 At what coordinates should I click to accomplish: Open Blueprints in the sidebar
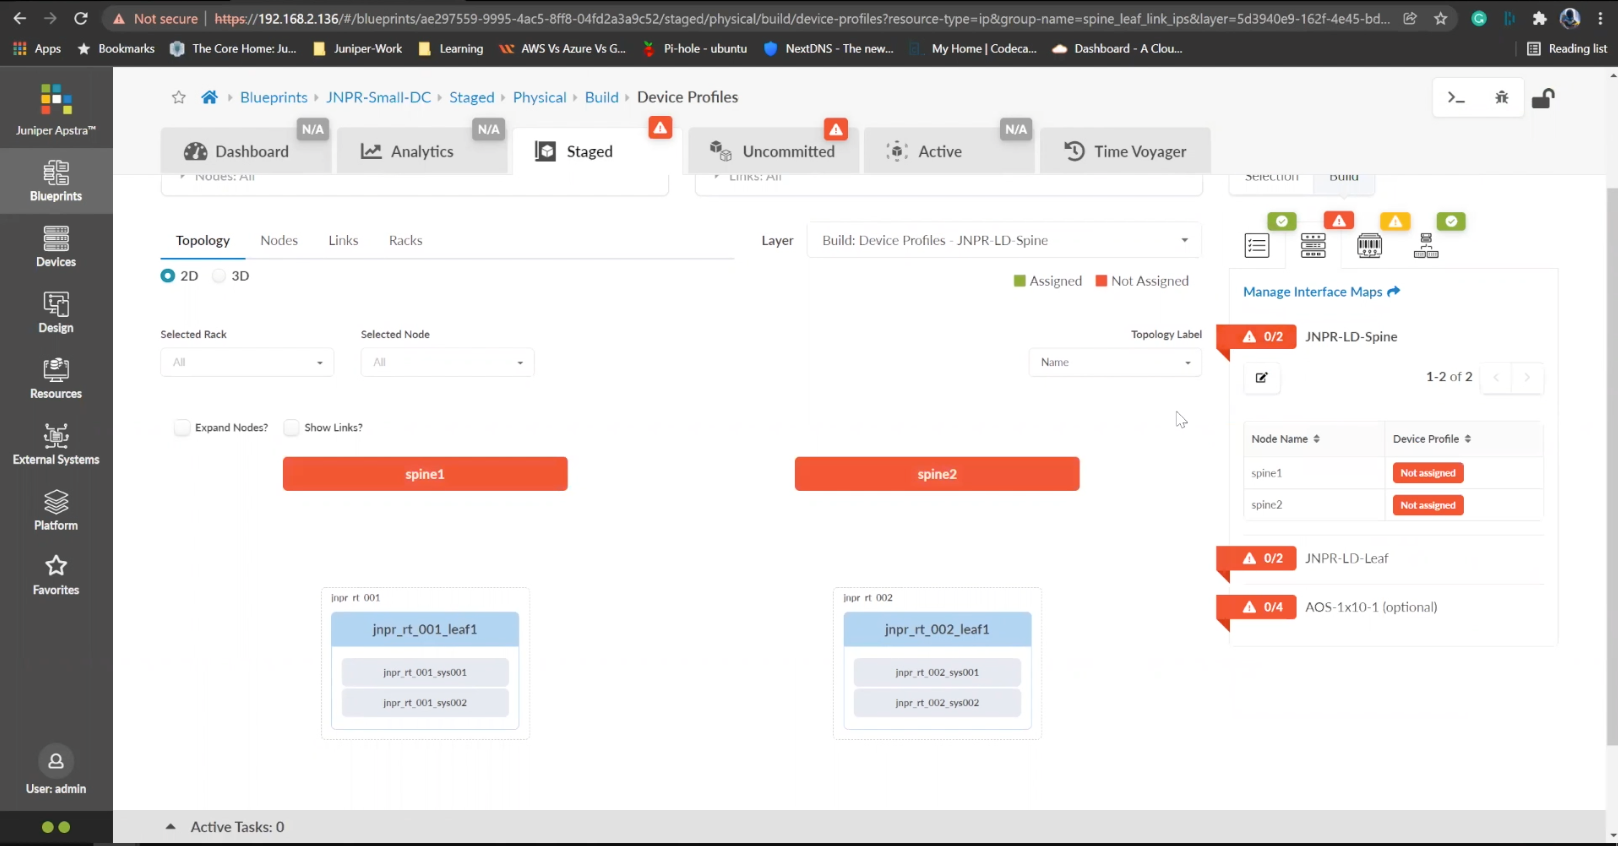pos(56,181)
